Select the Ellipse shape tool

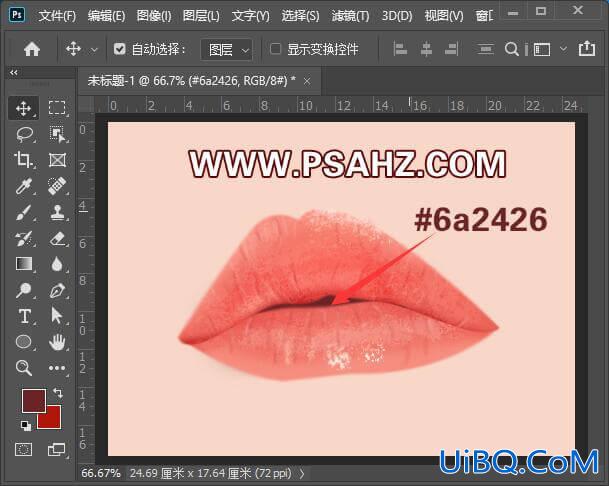coord(23,342)
